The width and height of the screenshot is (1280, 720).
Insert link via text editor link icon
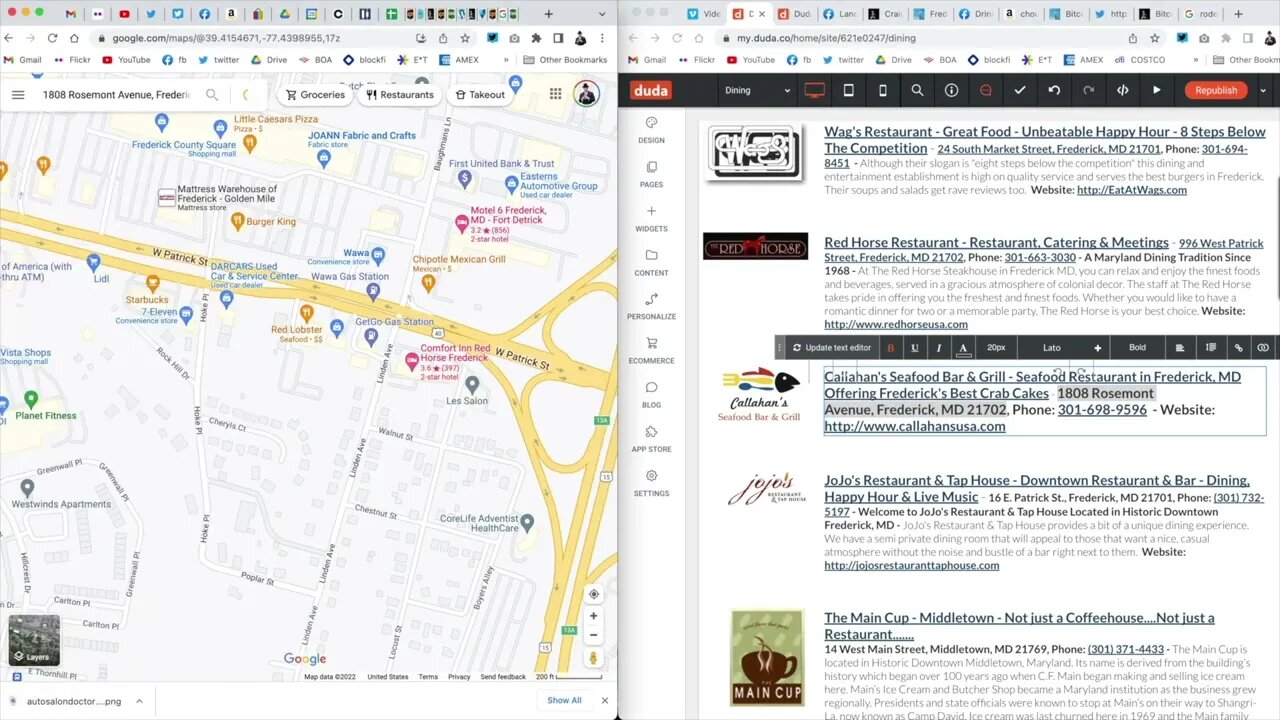point(1238,348)
